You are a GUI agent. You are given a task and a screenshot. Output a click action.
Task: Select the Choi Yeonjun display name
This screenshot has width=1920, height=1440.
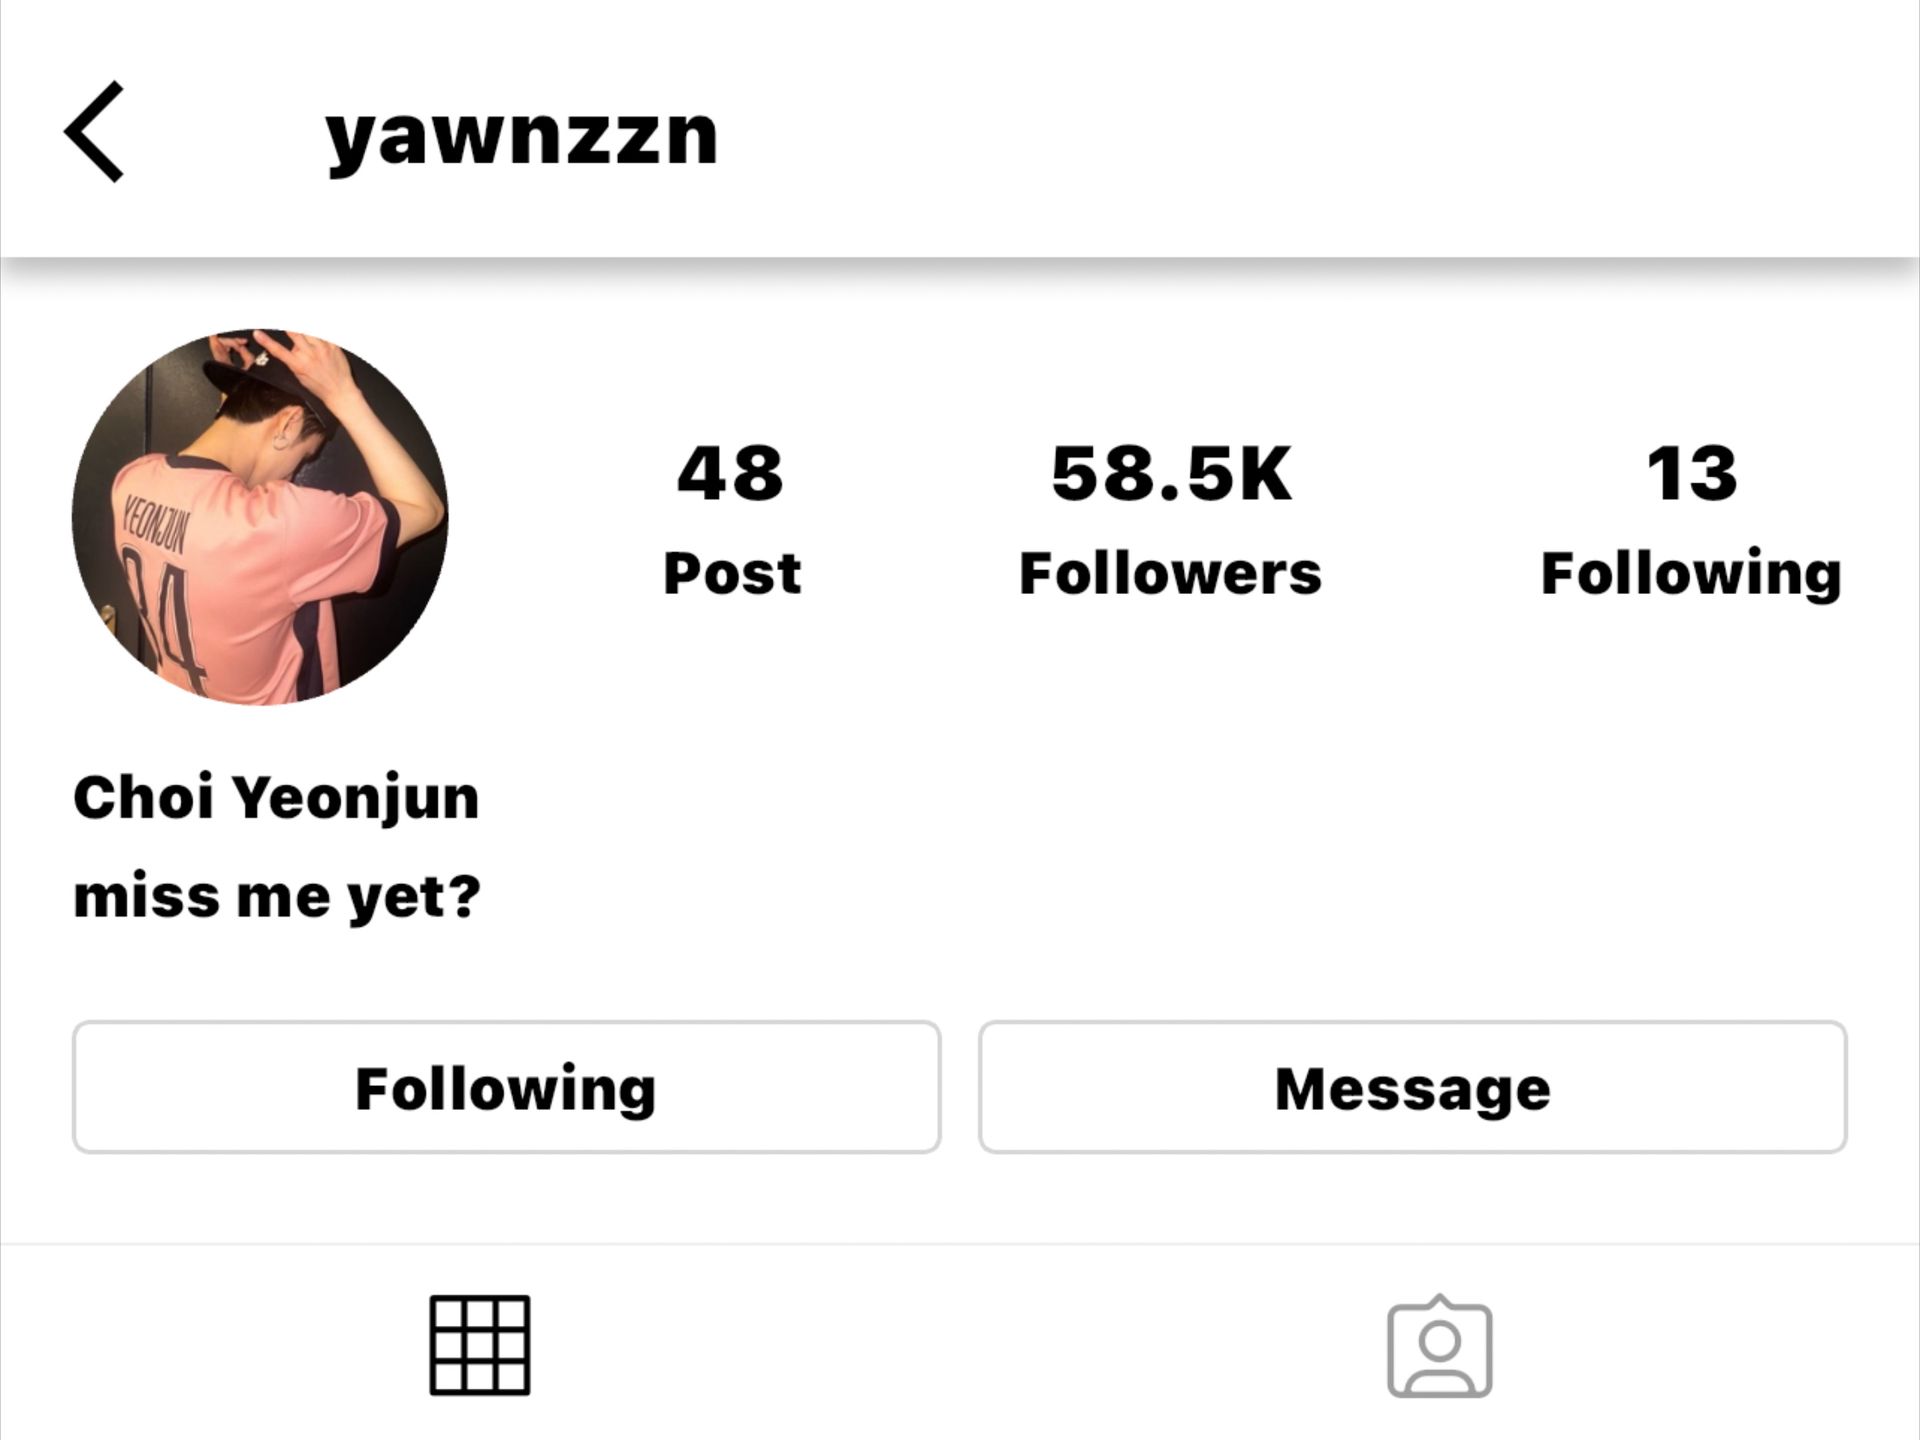[276, 799]
